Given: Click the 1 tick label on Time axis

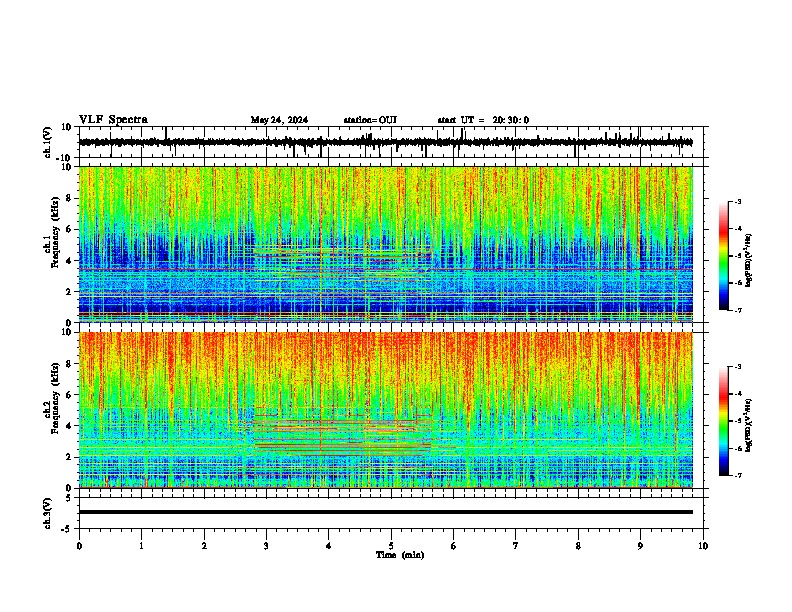Looking at the screenshot, I should pyautogui.click(x=141, y=546).
